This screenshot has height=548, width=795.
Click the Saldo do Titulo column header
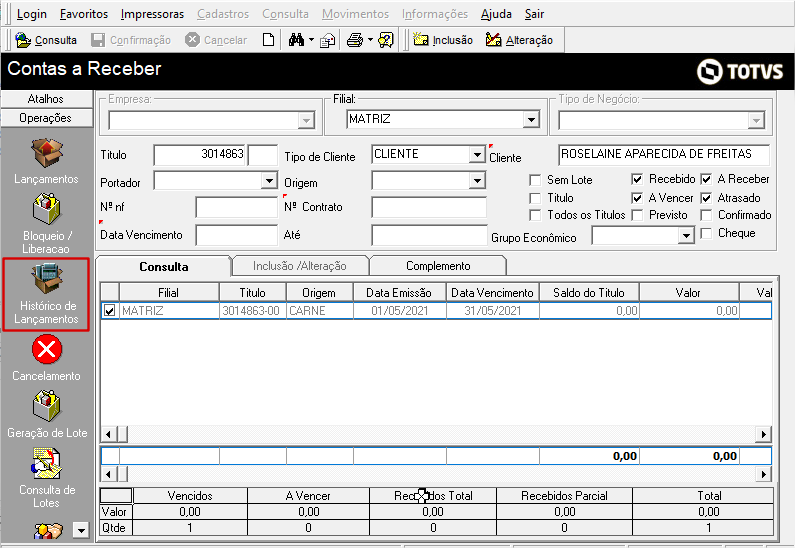pos(589,293)
